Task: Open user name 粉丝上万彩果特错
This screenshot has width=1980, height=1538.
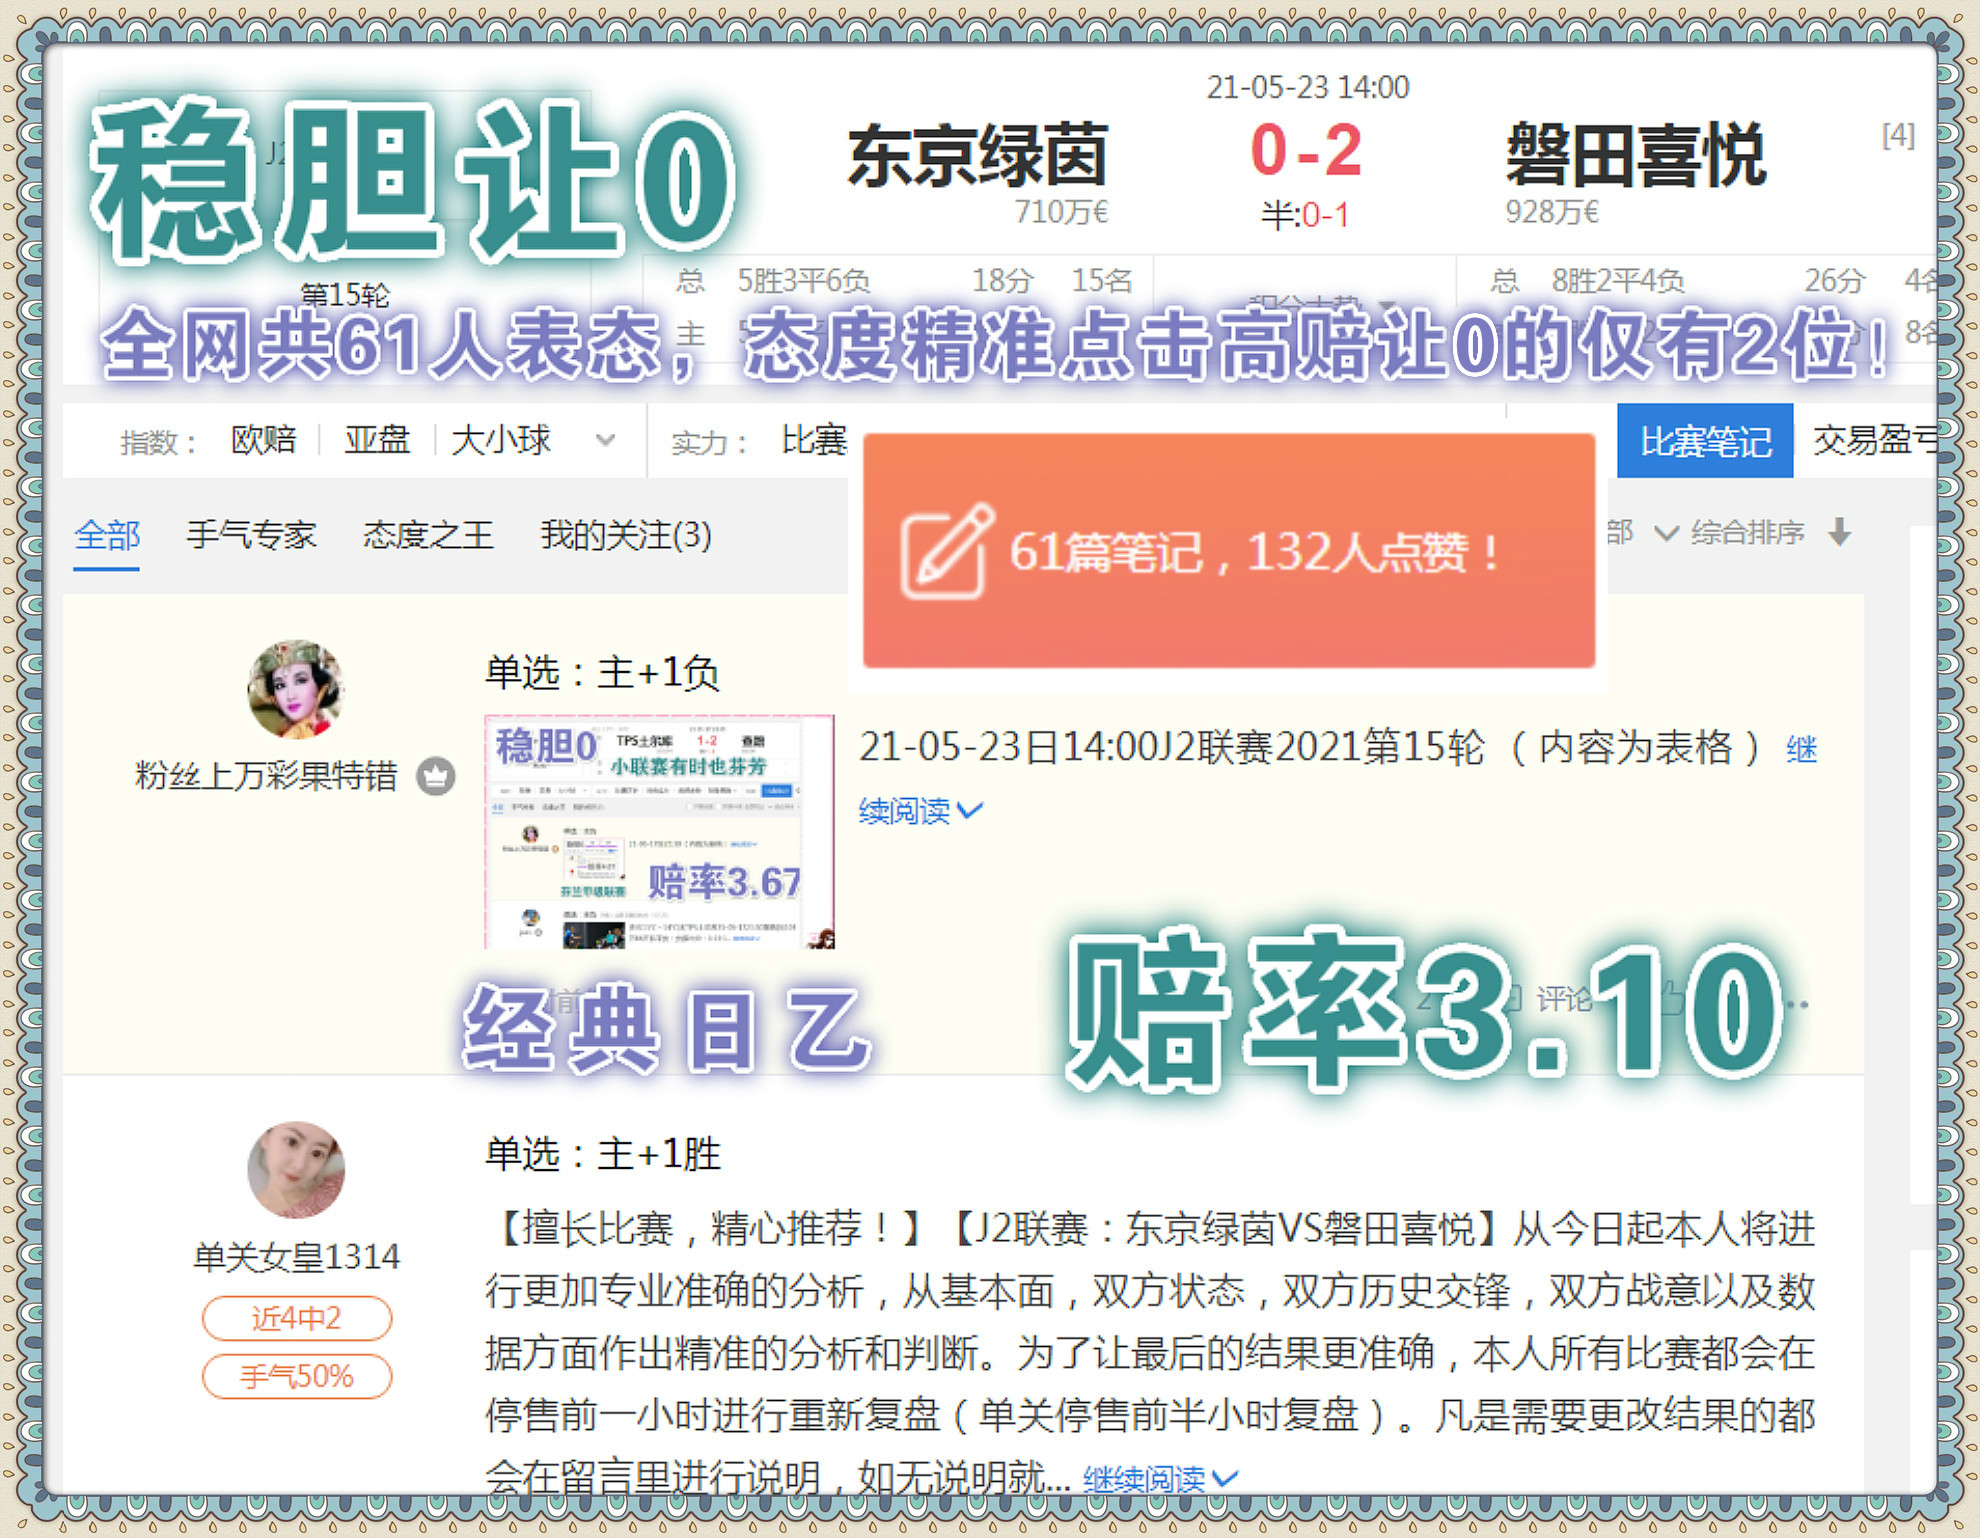Action: (266, 776)
